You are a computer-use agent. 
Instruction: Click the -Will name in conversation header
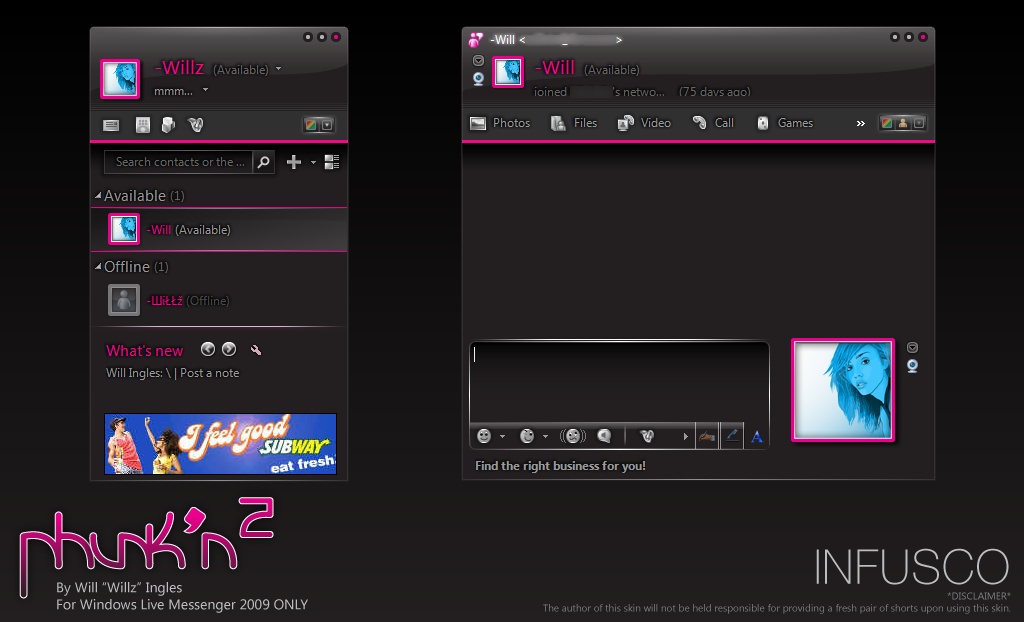coord(555,67)
